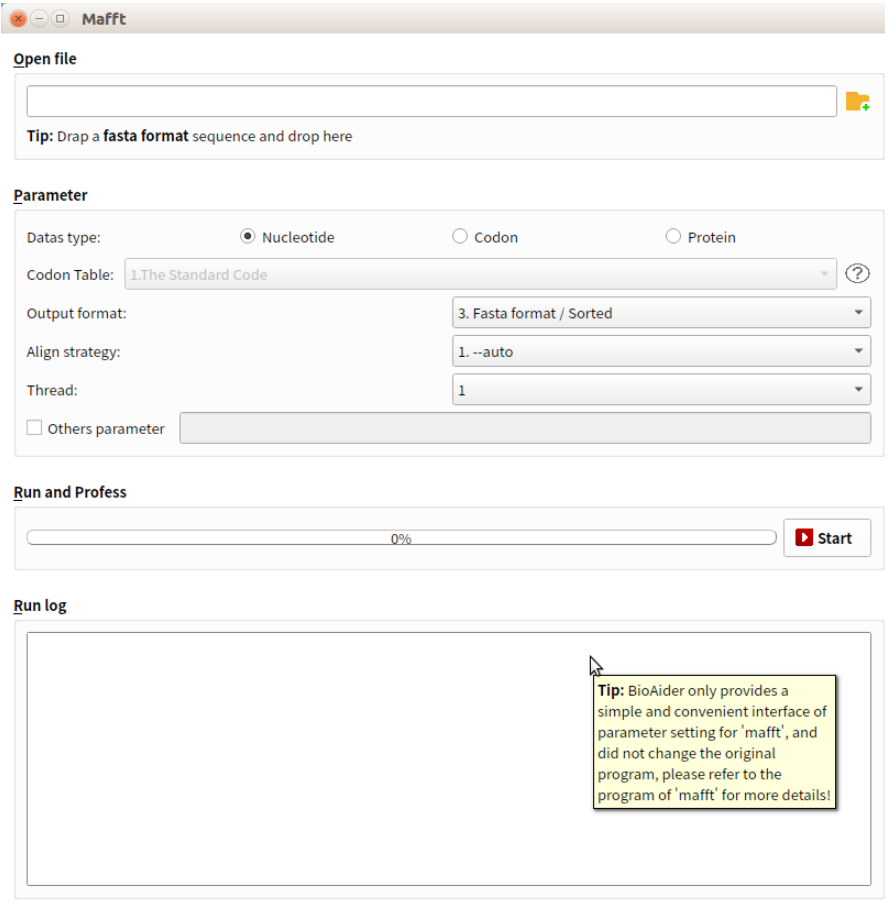The width and height of the screenshot is (885, 903).
Task: Open the Thread count dropdown
Action: (661, 390)
